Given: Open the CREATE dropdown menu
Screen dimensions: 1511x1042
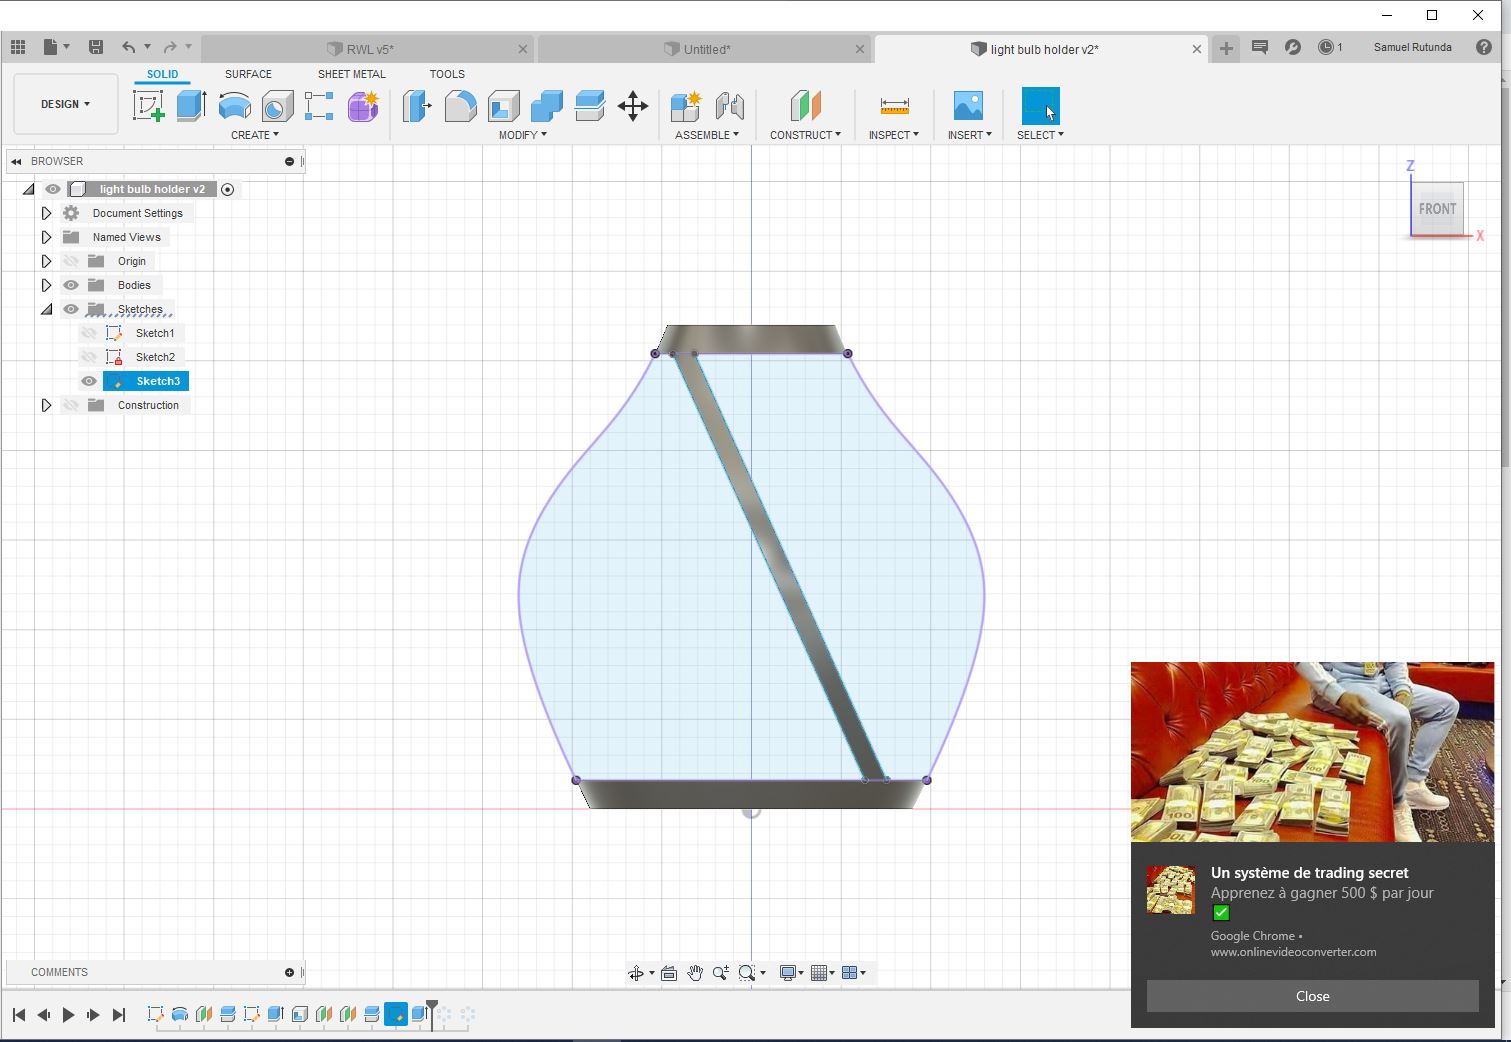Looking at the screenshot, I should click(255, 135).
